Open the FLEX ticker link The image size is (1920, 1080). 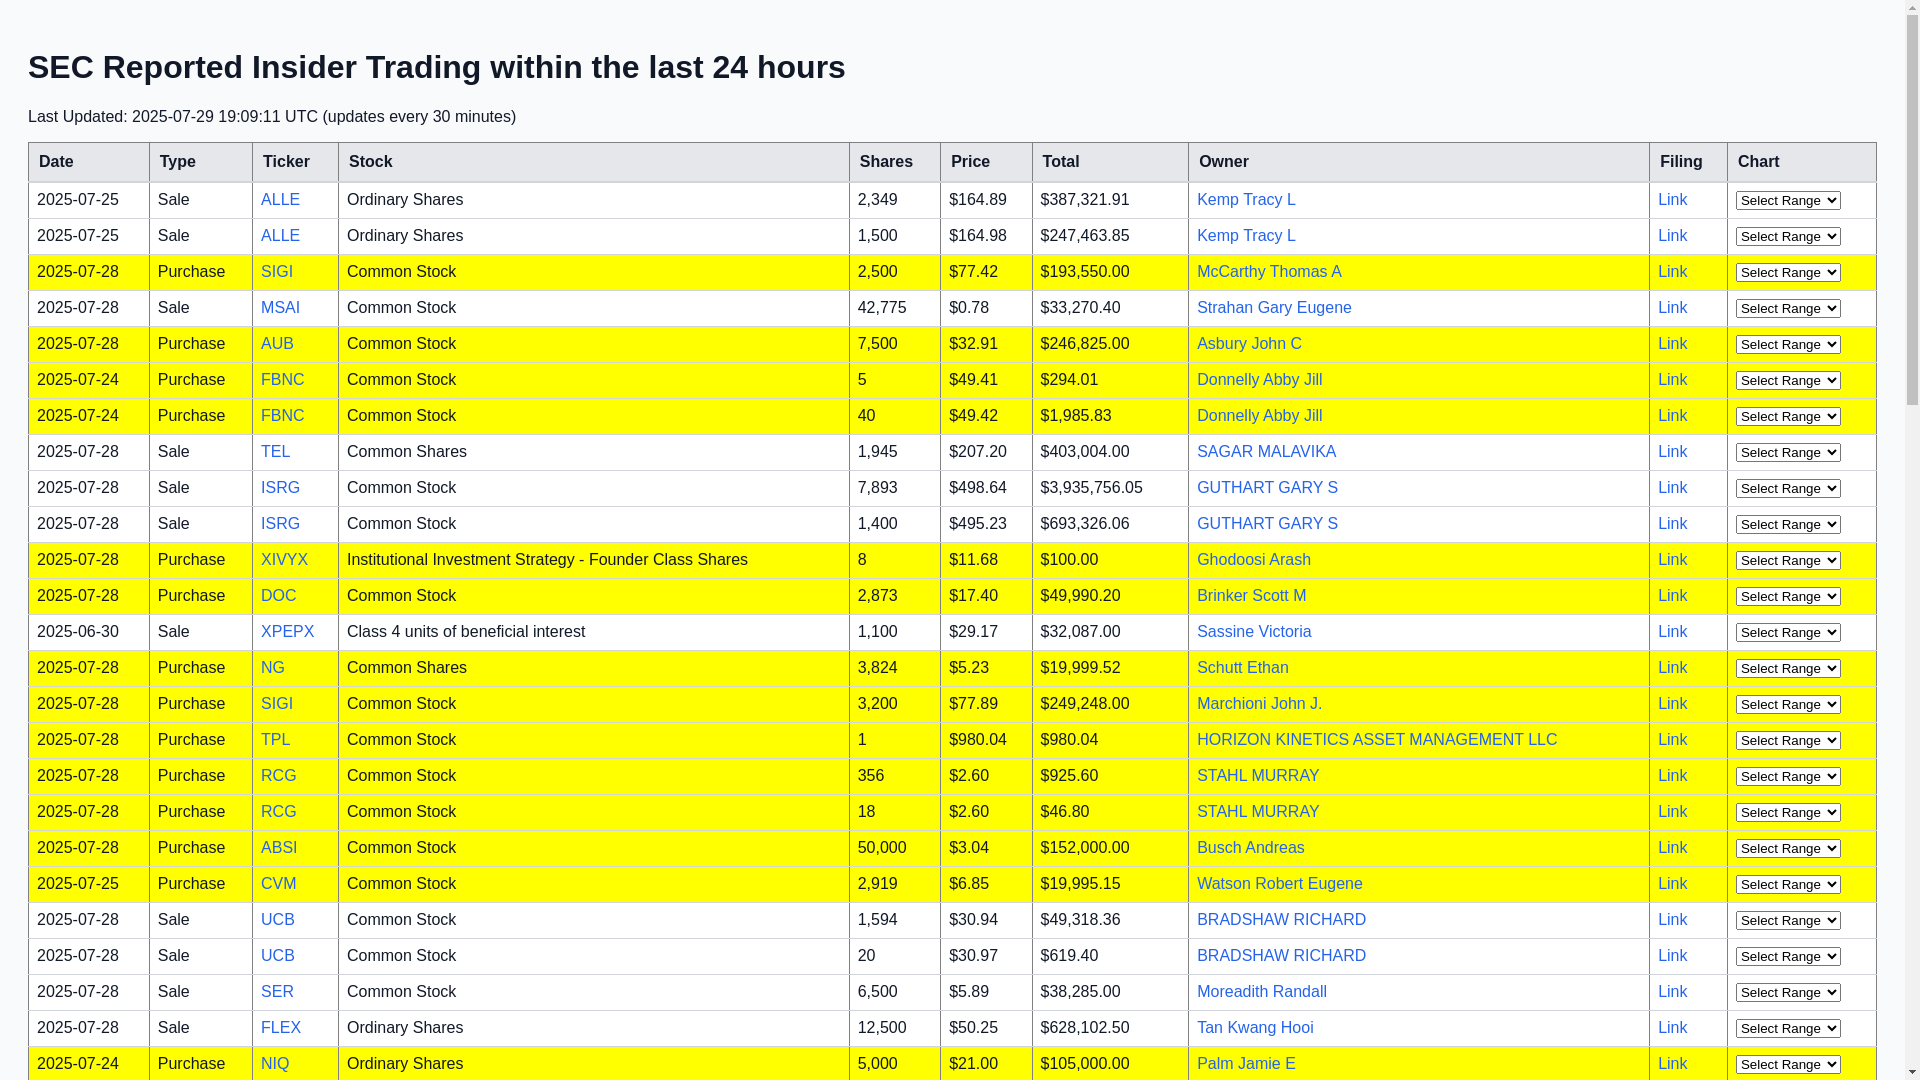point(280,1028)
